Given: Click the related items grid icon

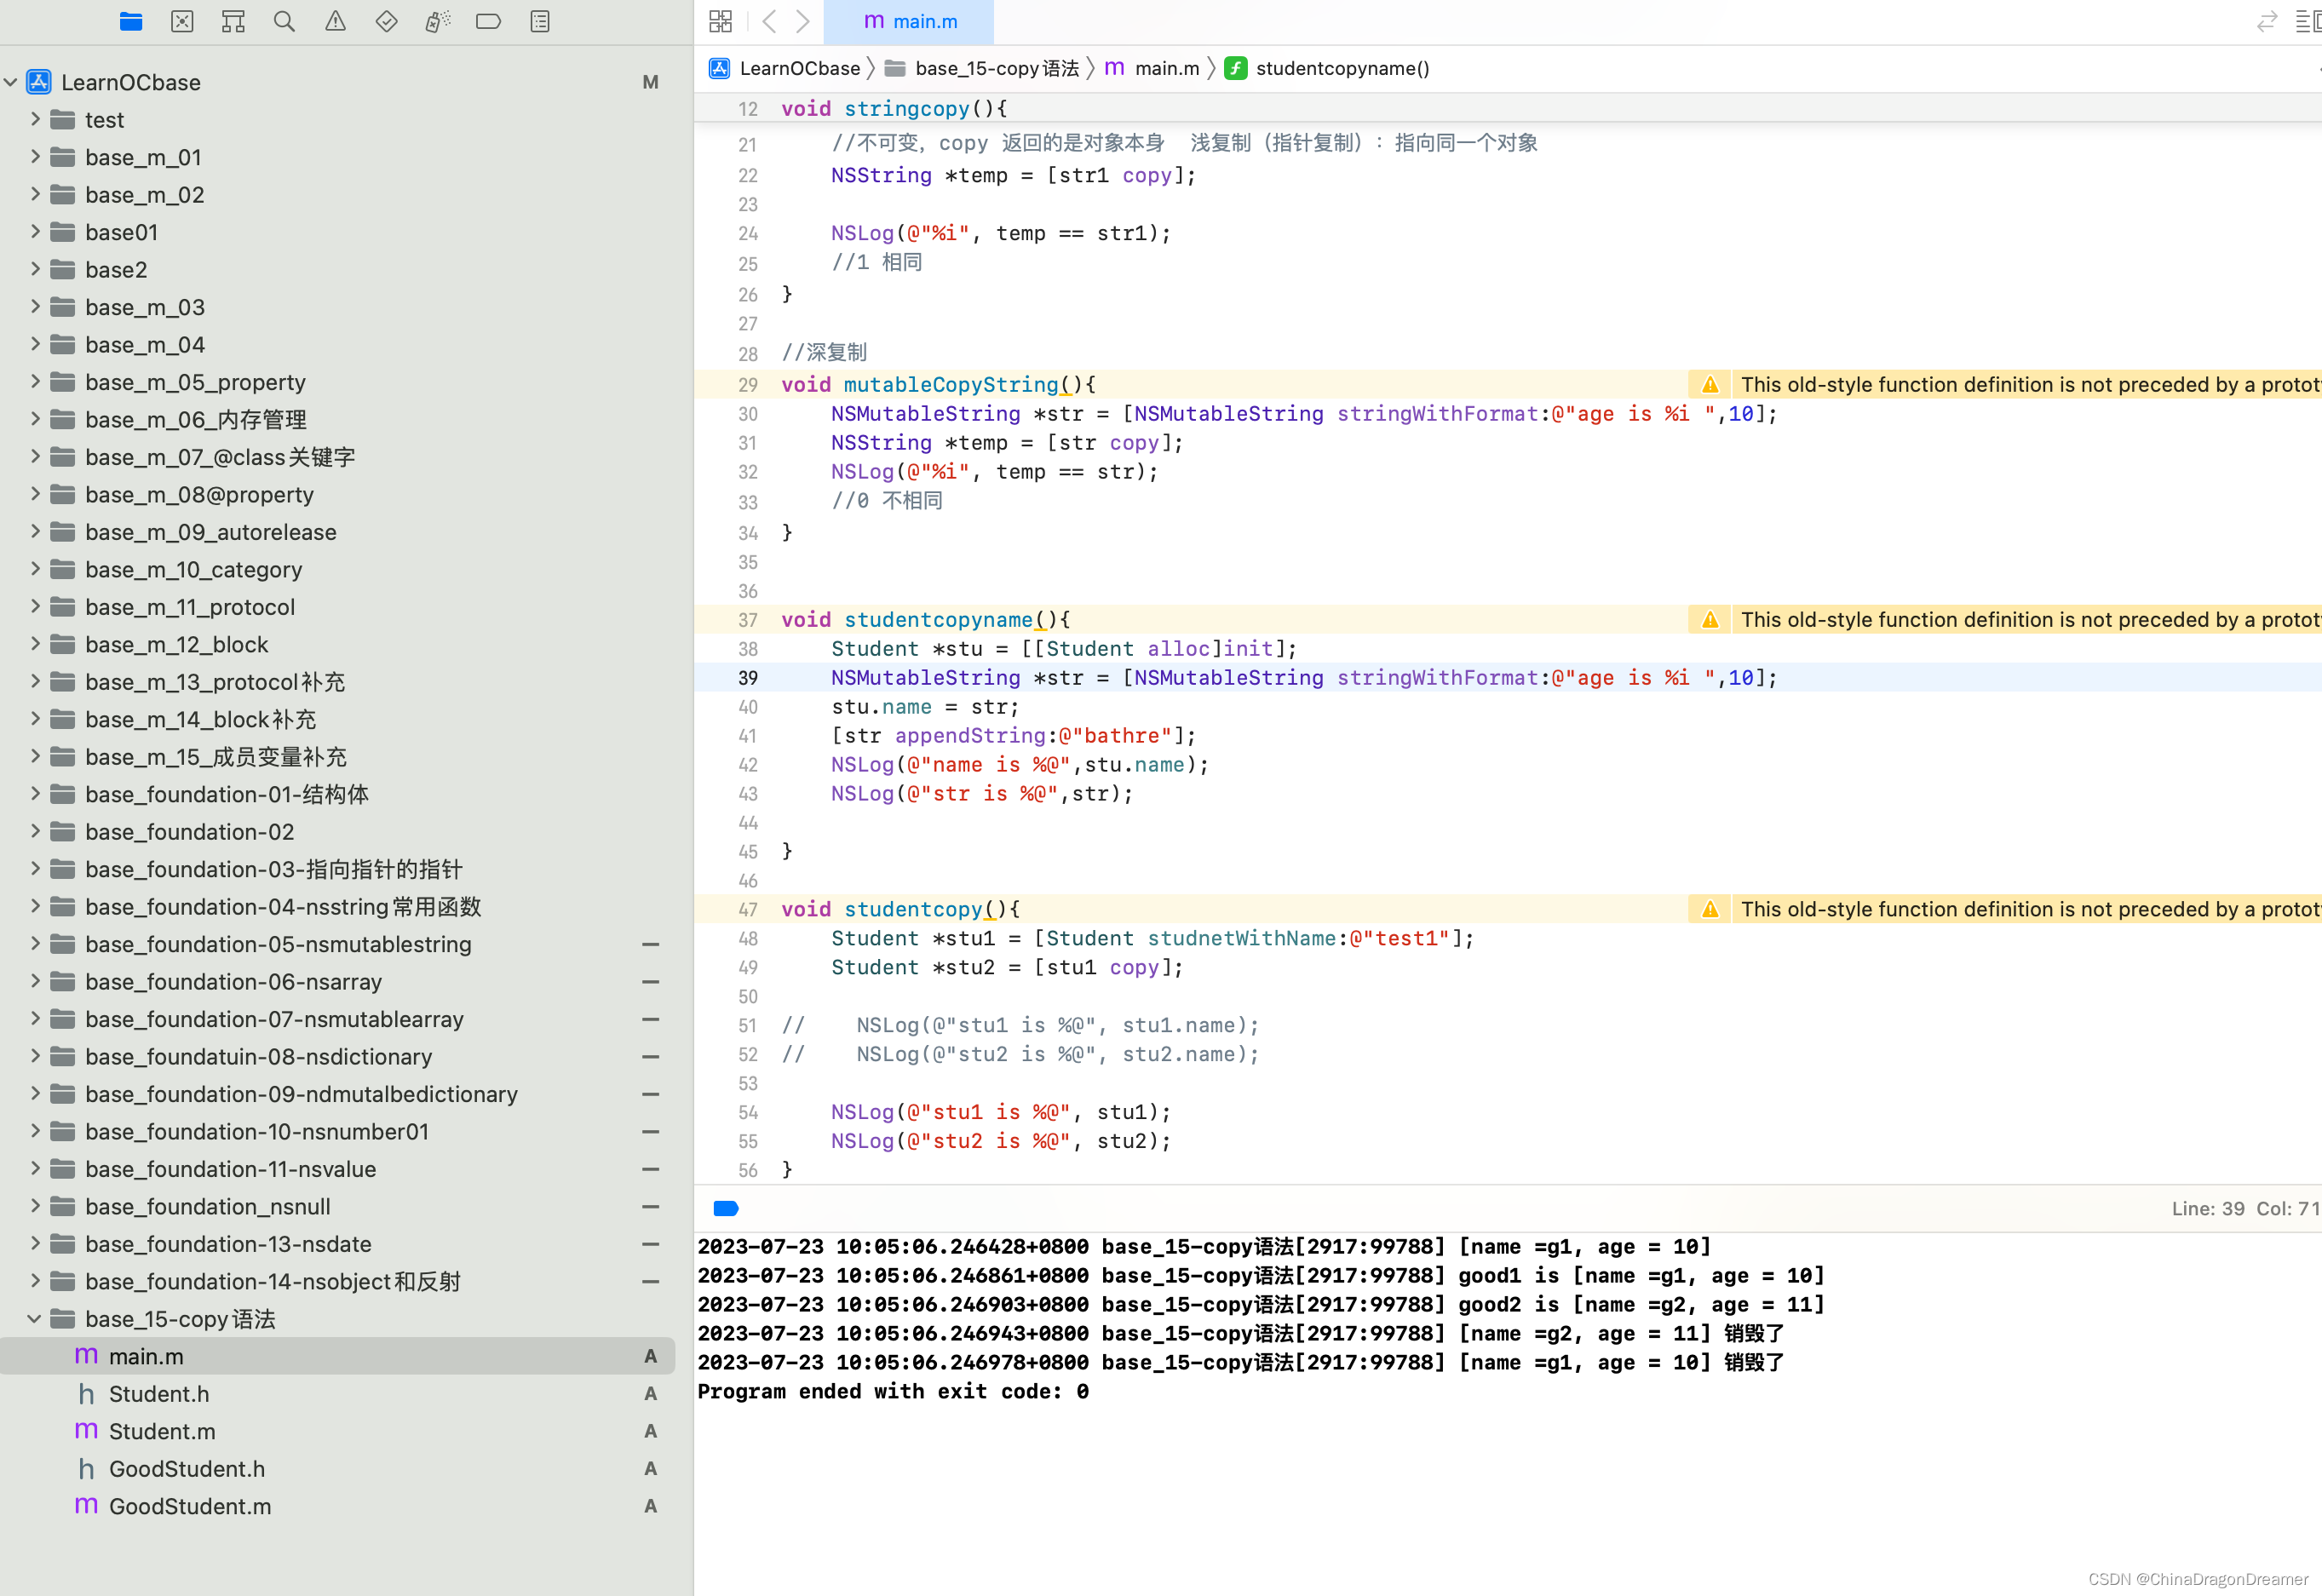Looking at the screenshot, I should tap(720, 21).
